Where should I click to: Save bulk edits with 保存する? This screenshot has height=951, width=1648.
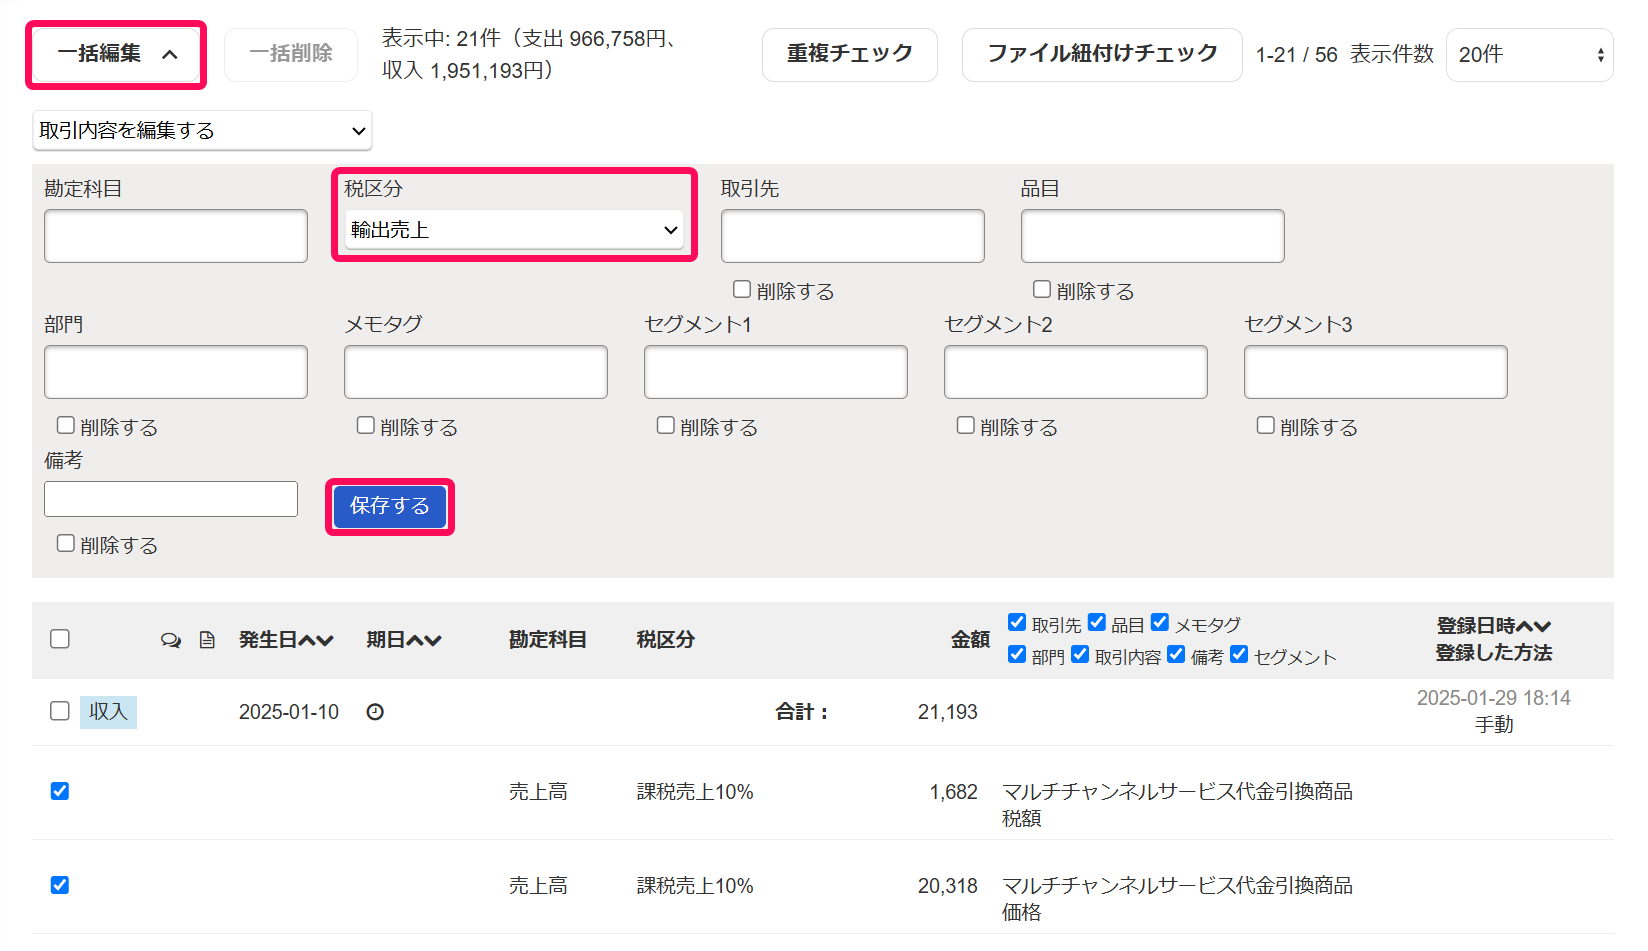(x=390, y=506)
